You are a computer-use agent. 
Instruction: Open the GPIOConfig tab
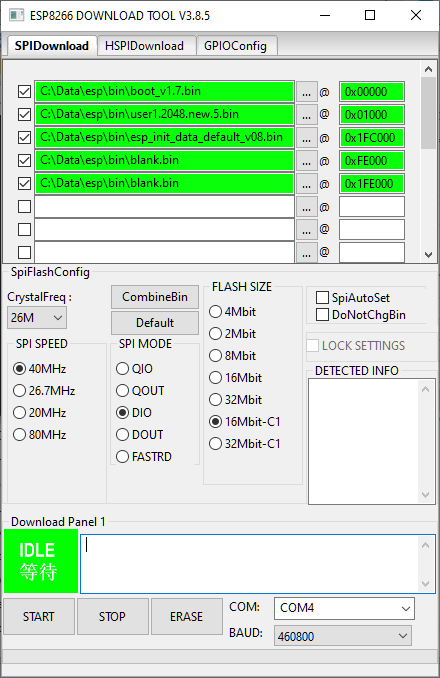[x=236, y=46]
